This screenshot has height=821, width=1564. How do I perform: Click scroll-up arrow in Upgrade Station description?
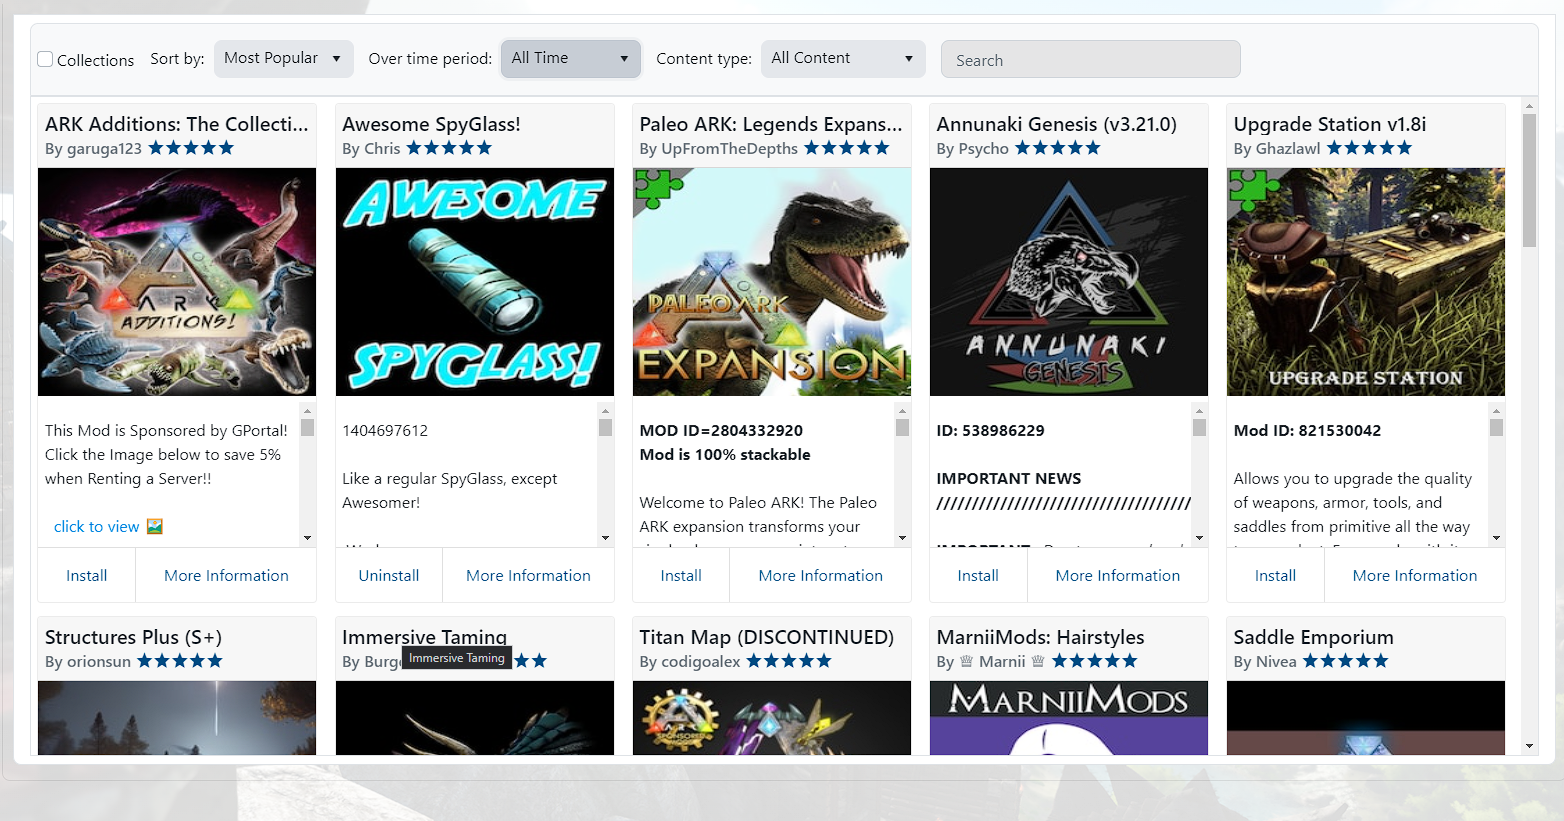tap(1496, 411)
